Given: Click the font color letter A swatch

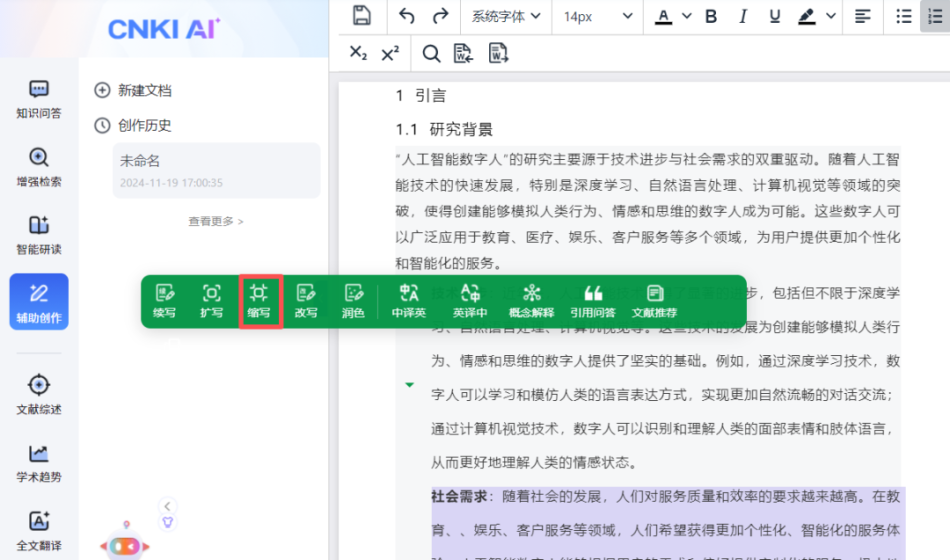Looking at the screenshot, I should (664, 17).
